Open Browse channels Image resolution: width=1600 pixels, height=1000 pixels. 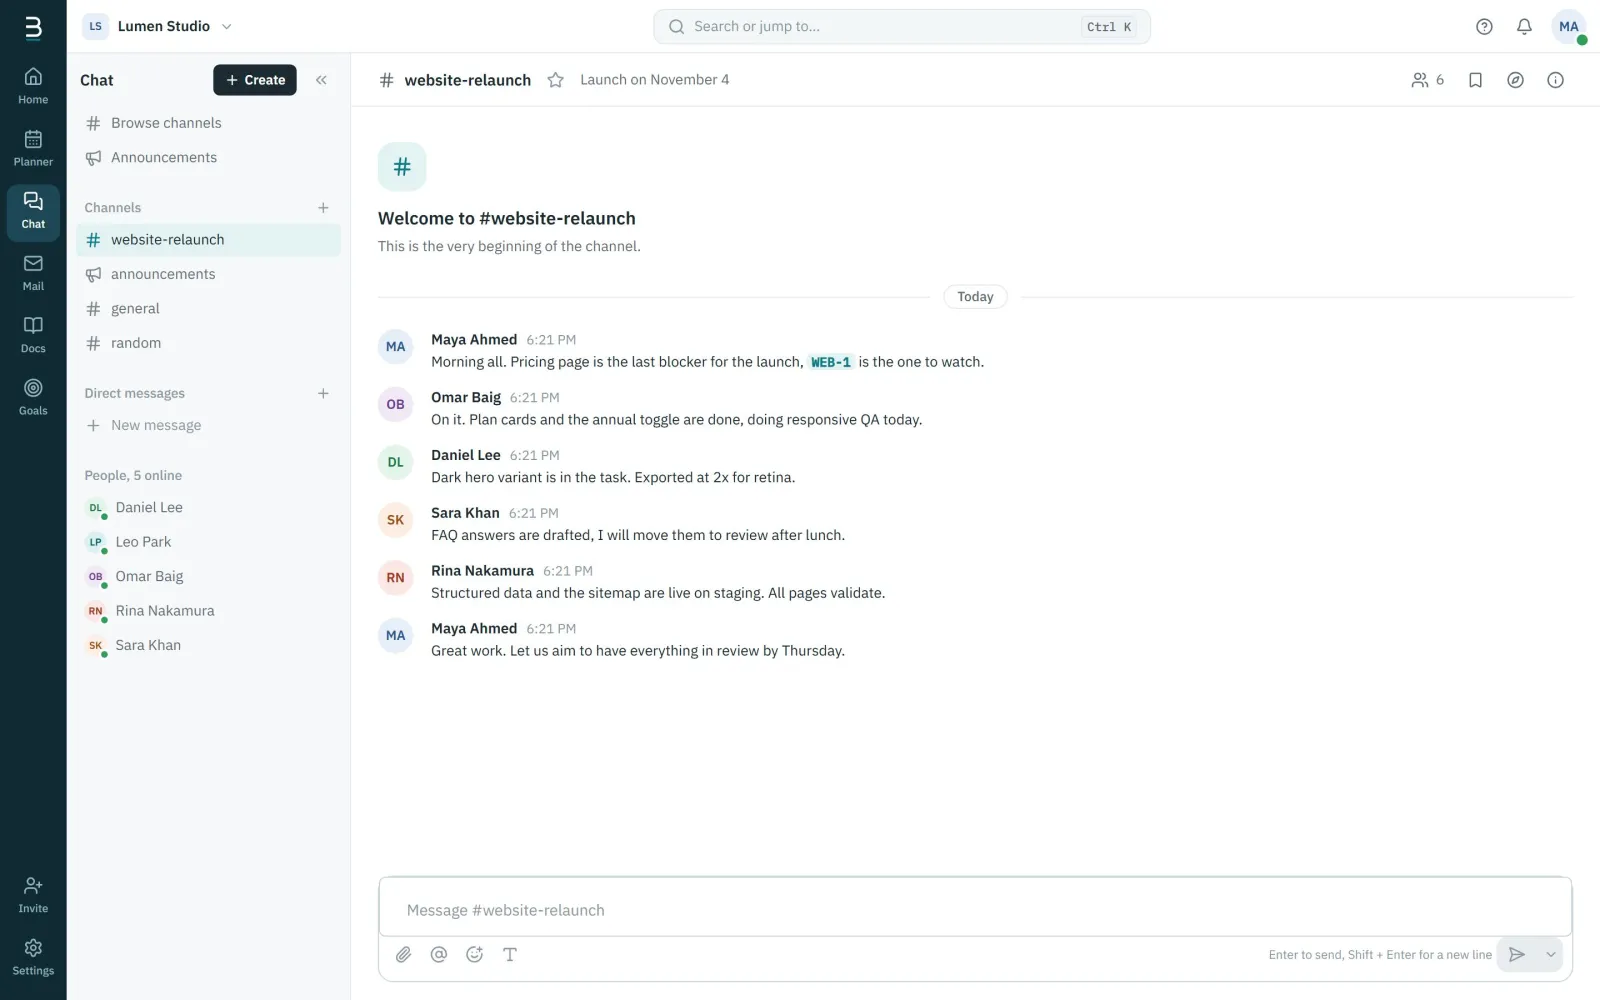(208, 123)
